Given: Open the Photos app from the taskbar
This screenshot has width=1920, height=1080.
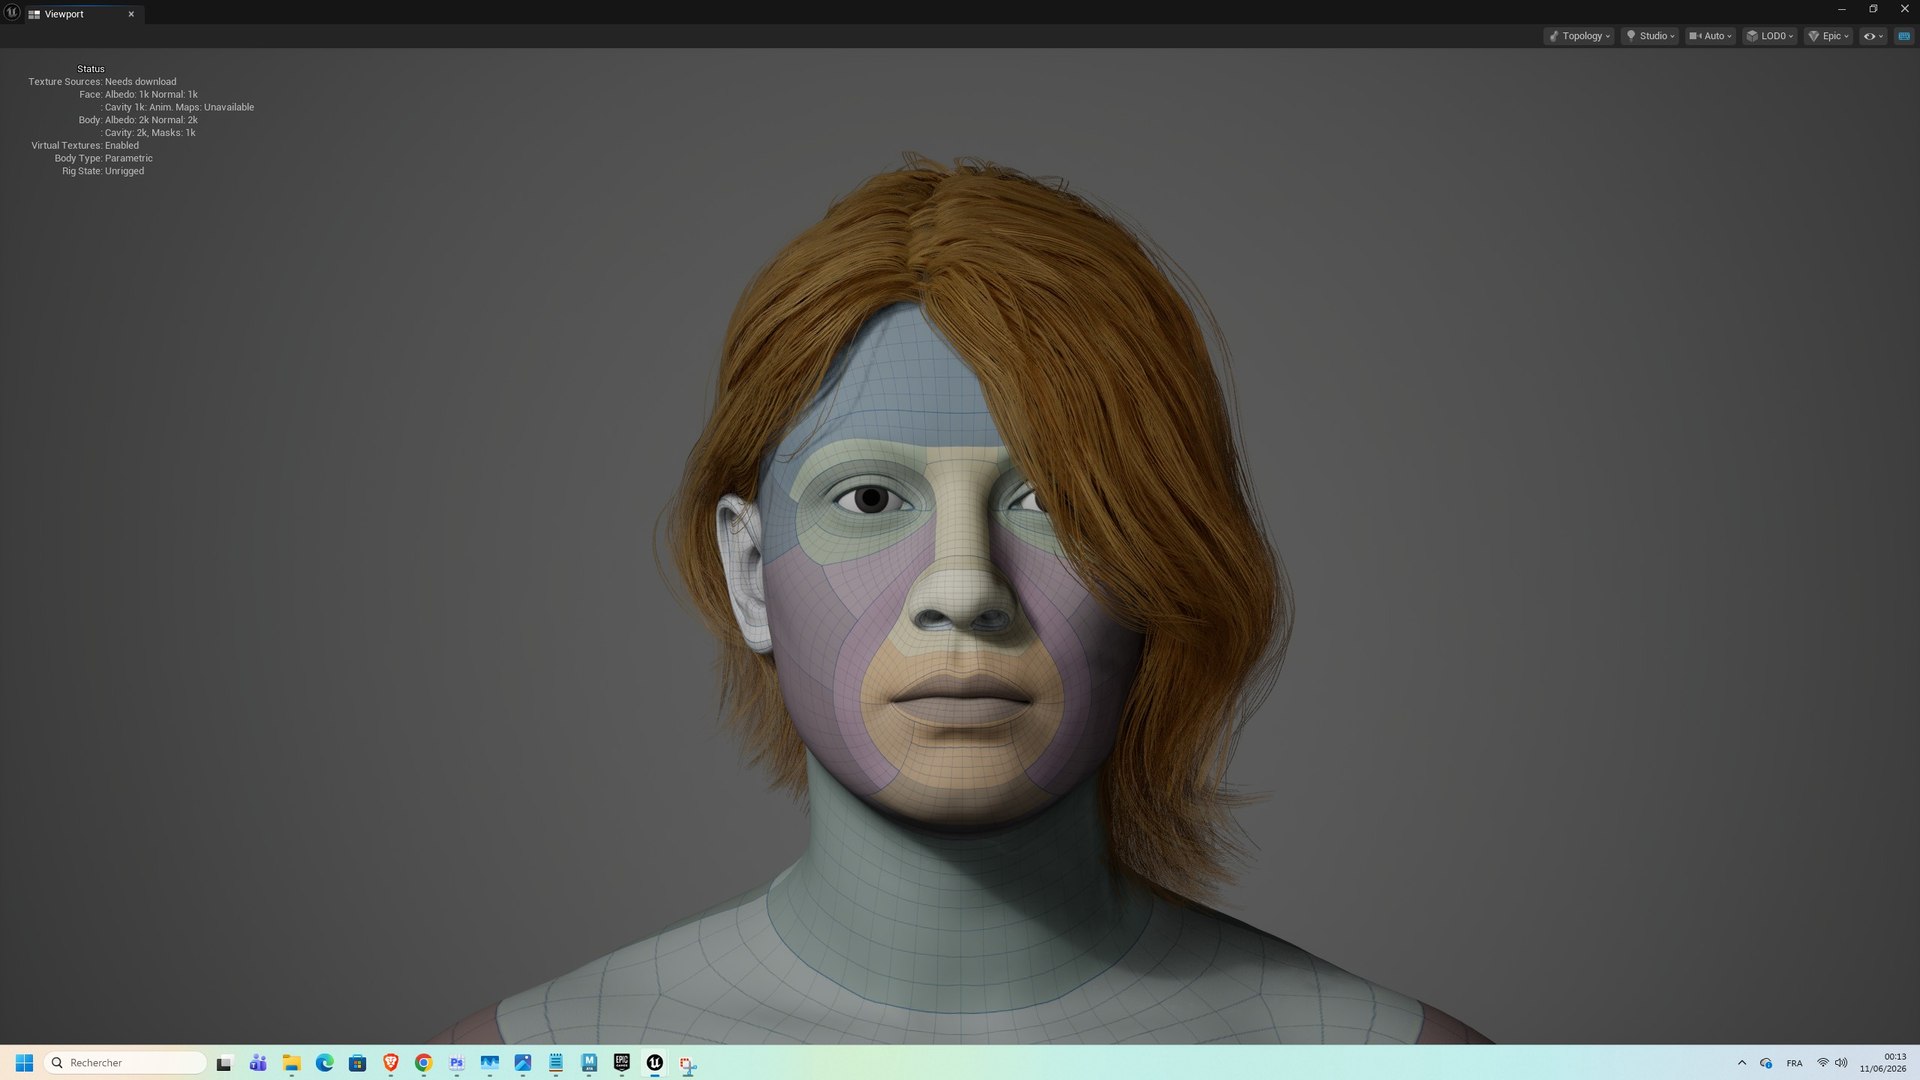Looking at the screenshot, I should click(522, 1063).
